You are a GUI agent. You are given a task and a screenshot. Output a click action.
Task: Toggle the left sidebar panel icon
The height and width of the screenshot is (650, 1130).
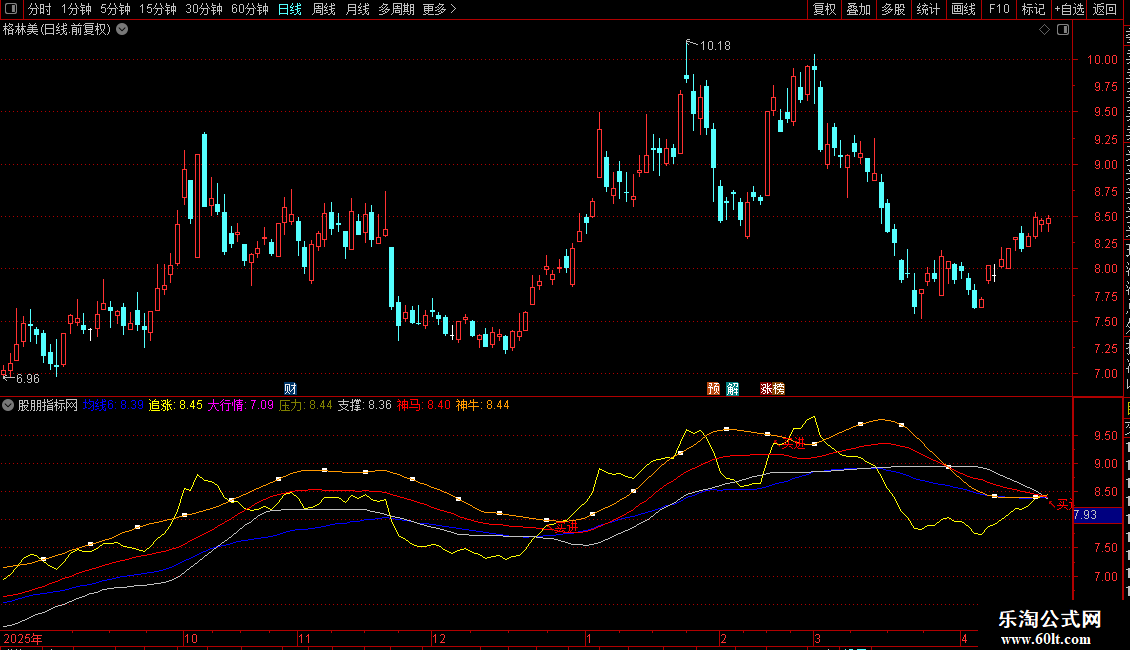11,9
